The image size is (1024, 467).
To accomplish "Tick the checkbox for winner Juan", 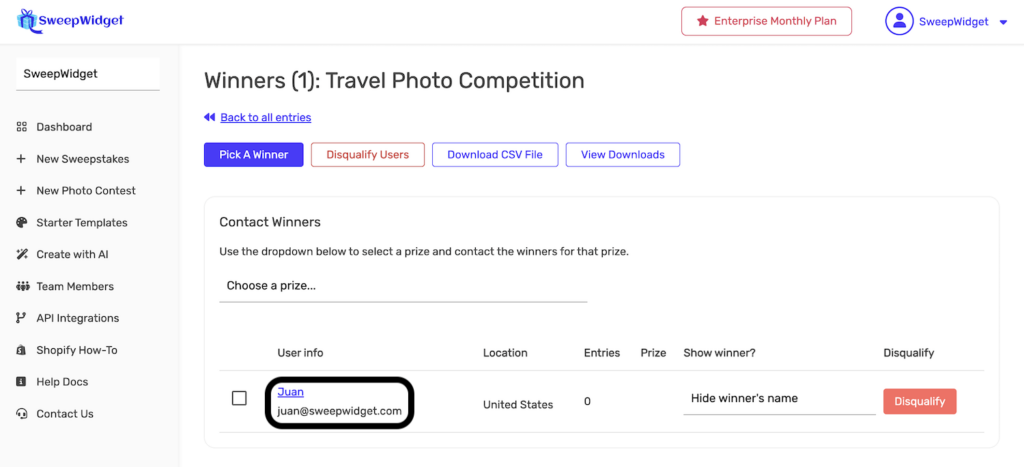I will coord(239,398).
